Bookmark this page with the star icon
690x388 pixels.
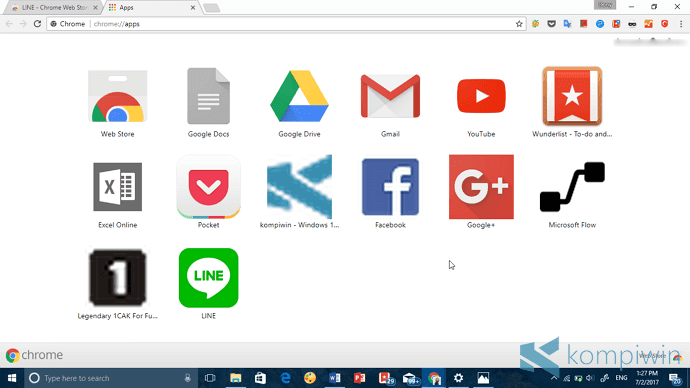pyautogui.click(x=519, y=24)
